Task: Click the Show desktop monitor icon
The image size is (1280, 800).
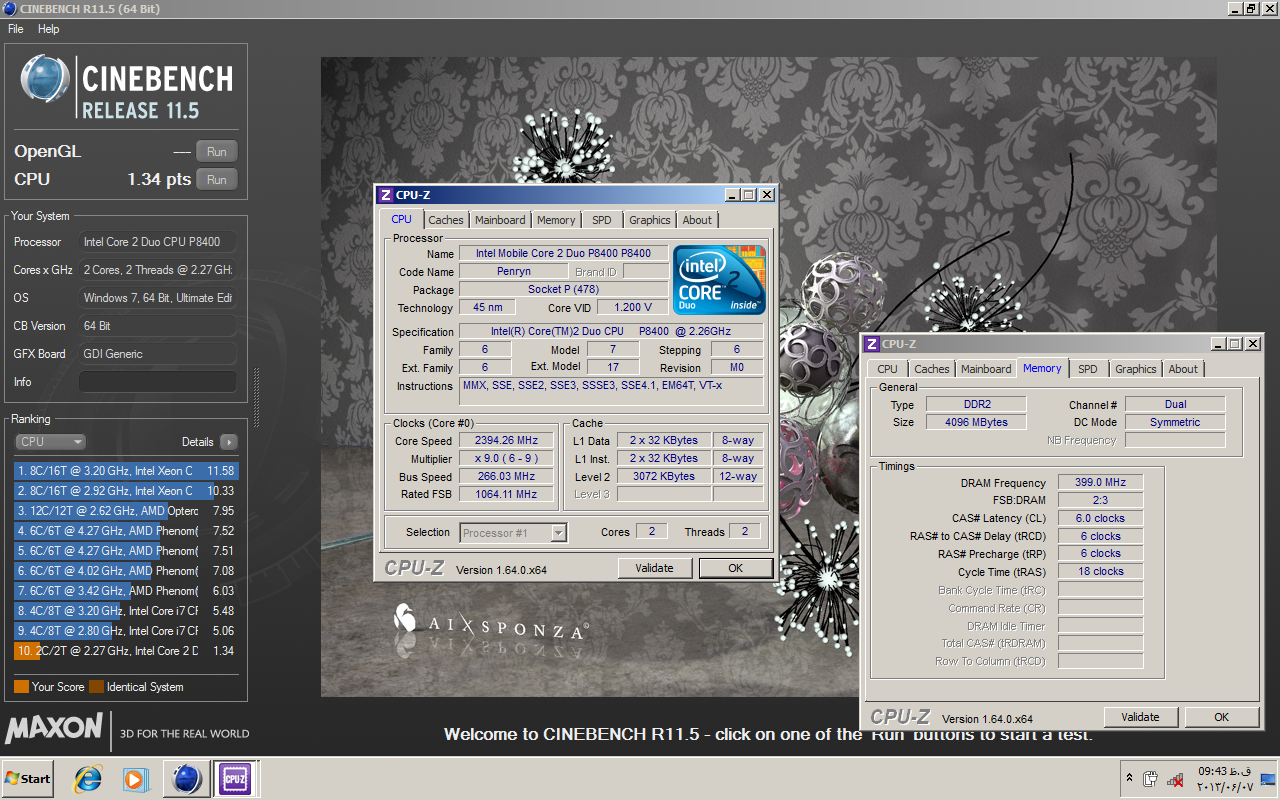Action: pos(1268,778)
